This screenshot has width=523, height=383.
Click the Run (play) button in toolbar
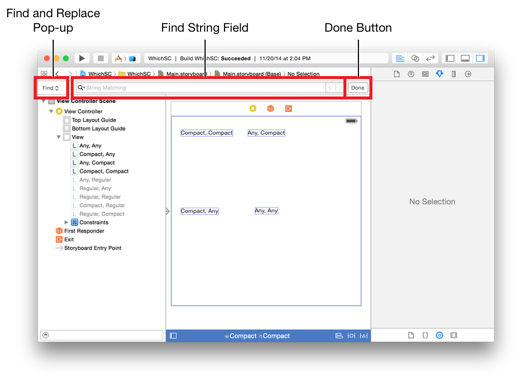tap(82, 58)
